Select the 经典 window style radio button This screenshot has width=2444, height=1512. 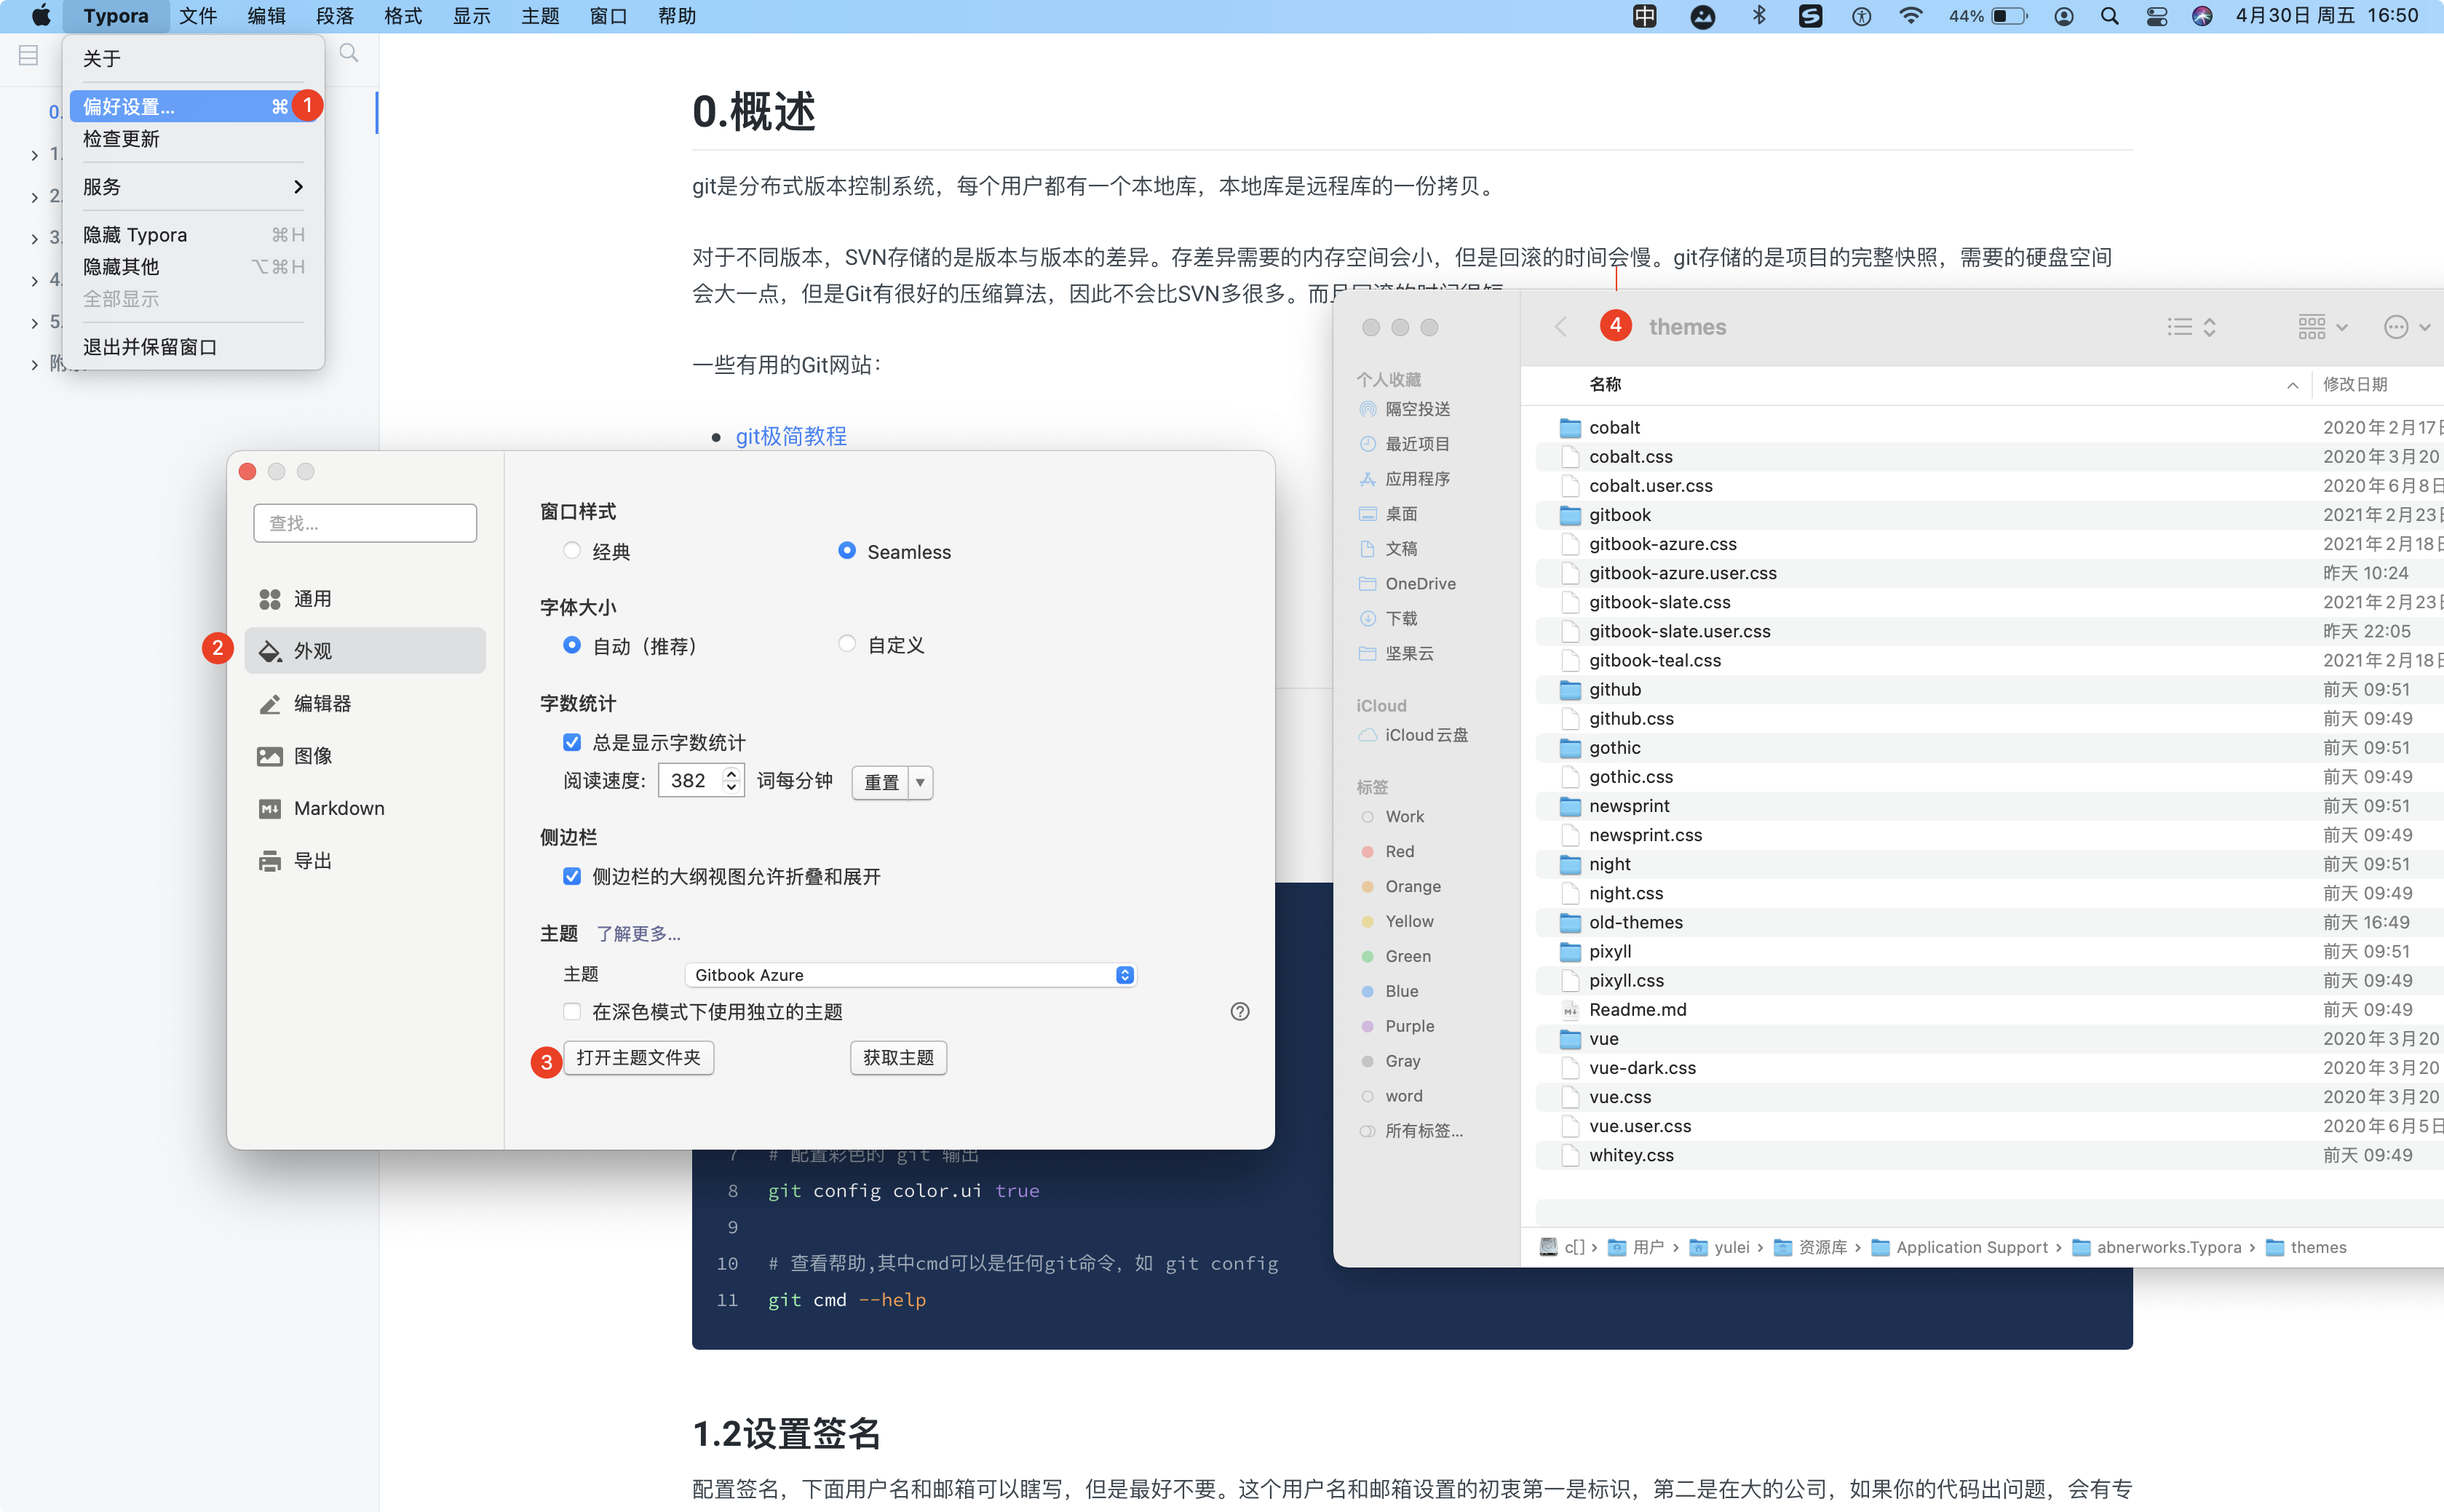tap(571, 550)
